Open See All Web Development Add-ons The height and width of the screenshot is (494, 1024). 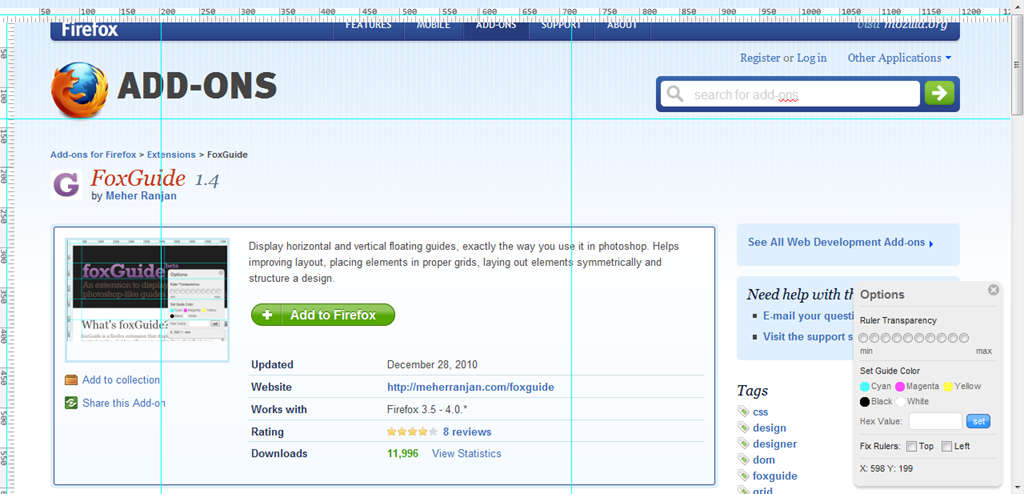point(837,242)
